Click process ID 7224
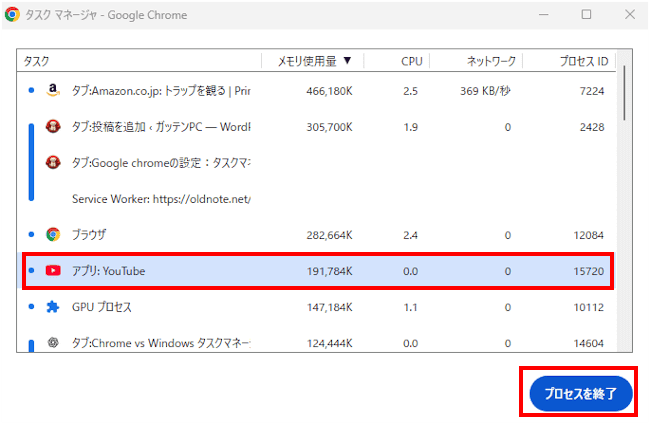This screenshot has width=650, height=424. (x=592, y=91)
